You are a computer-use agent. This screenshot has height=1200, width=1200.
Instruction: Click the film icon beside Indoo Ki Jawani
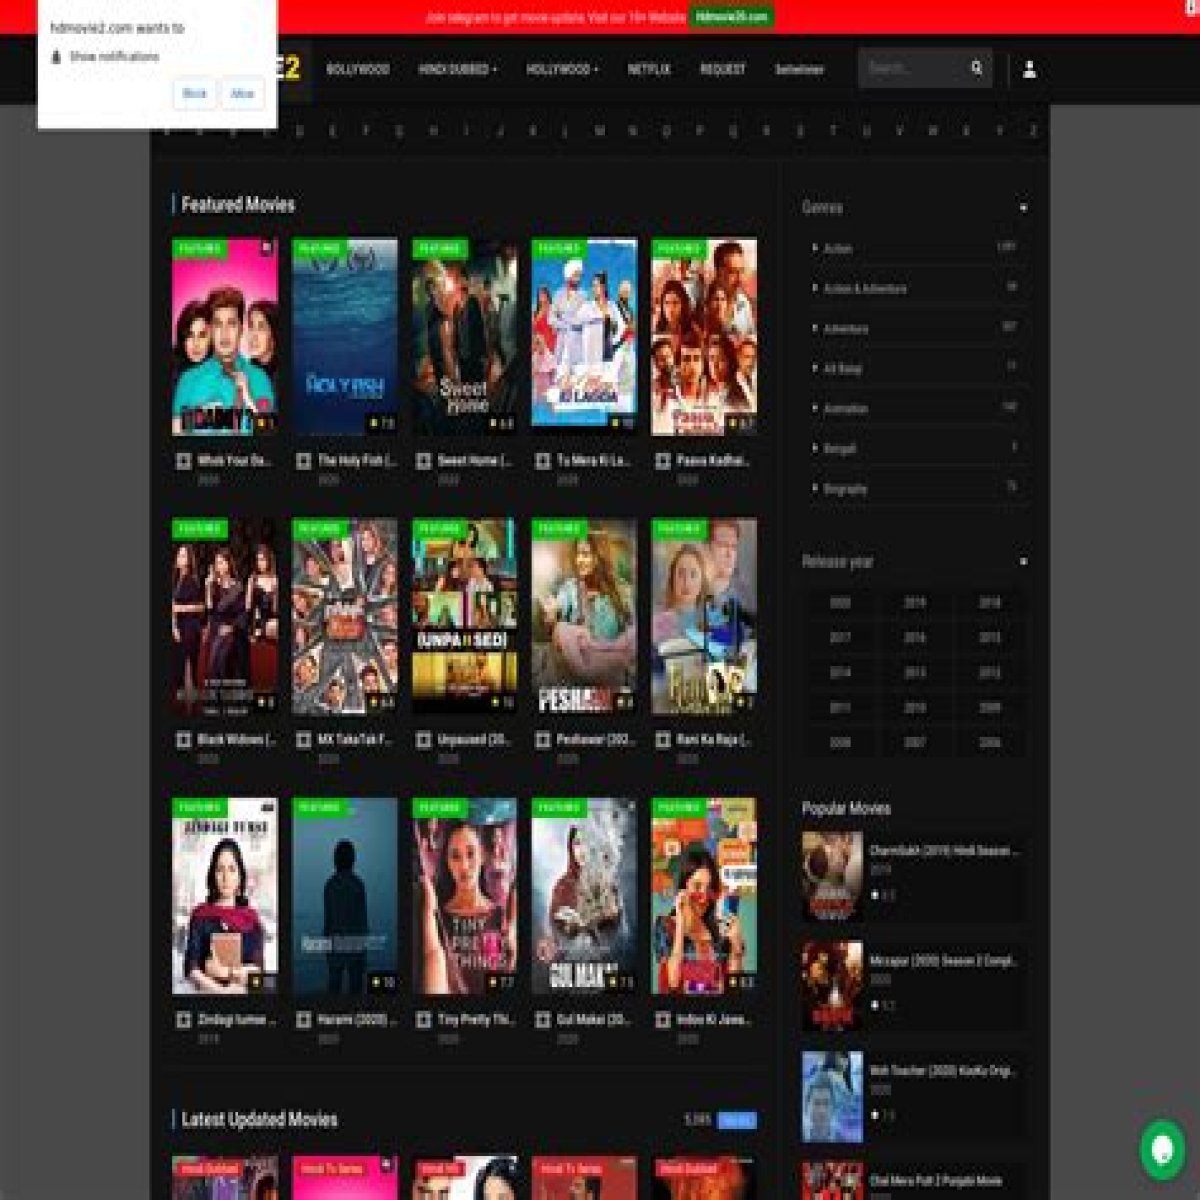coord(663,1020)
